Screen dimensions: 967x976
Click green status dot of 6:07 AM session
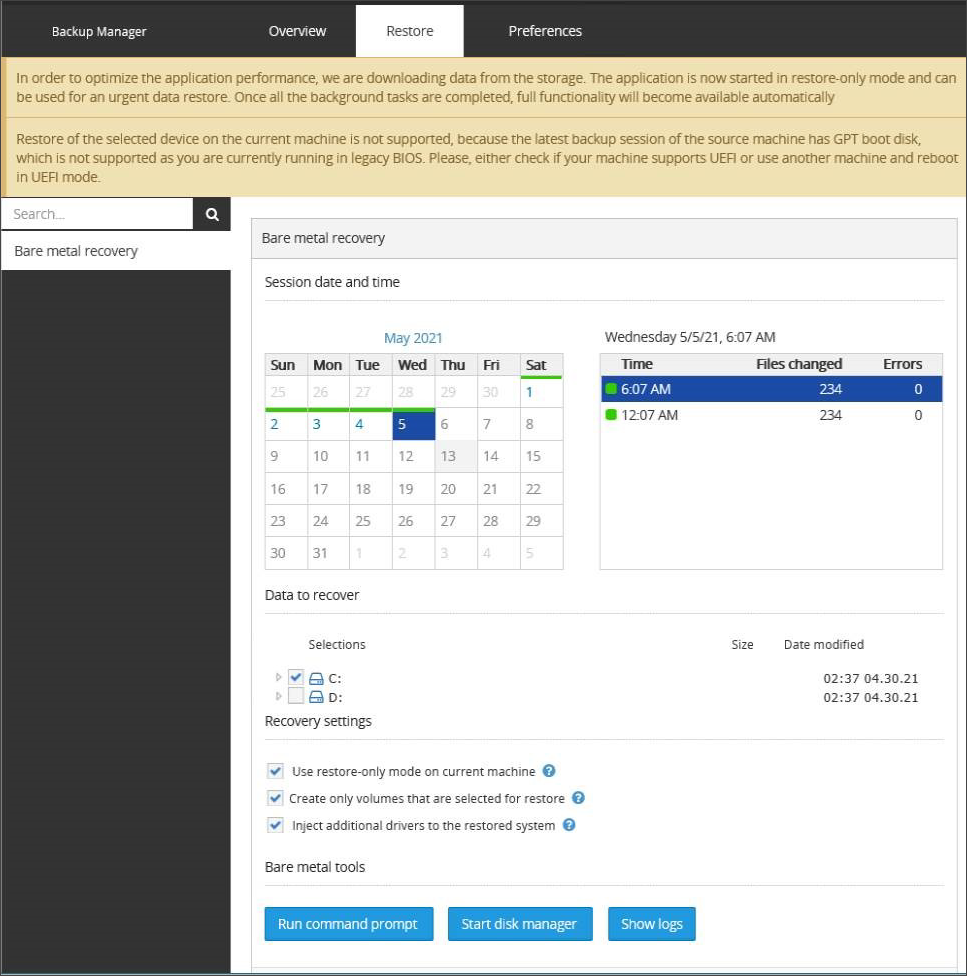[x=611, y=389]
